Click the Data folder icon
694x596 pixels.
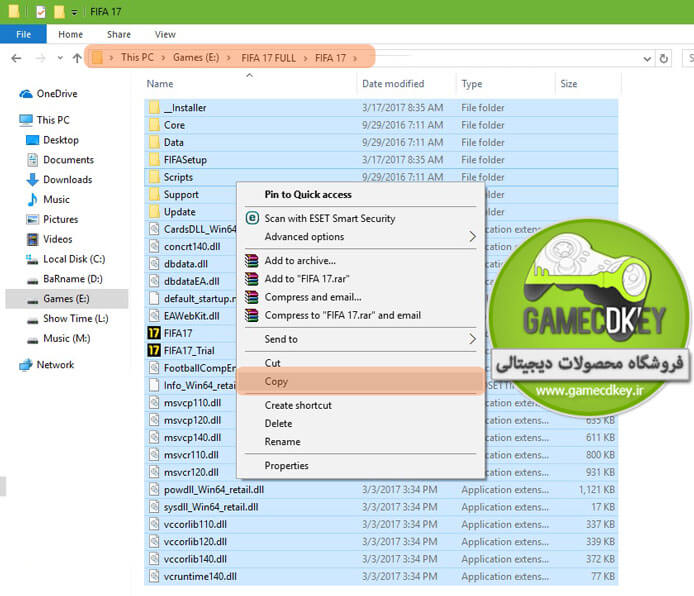coord(154,142)
